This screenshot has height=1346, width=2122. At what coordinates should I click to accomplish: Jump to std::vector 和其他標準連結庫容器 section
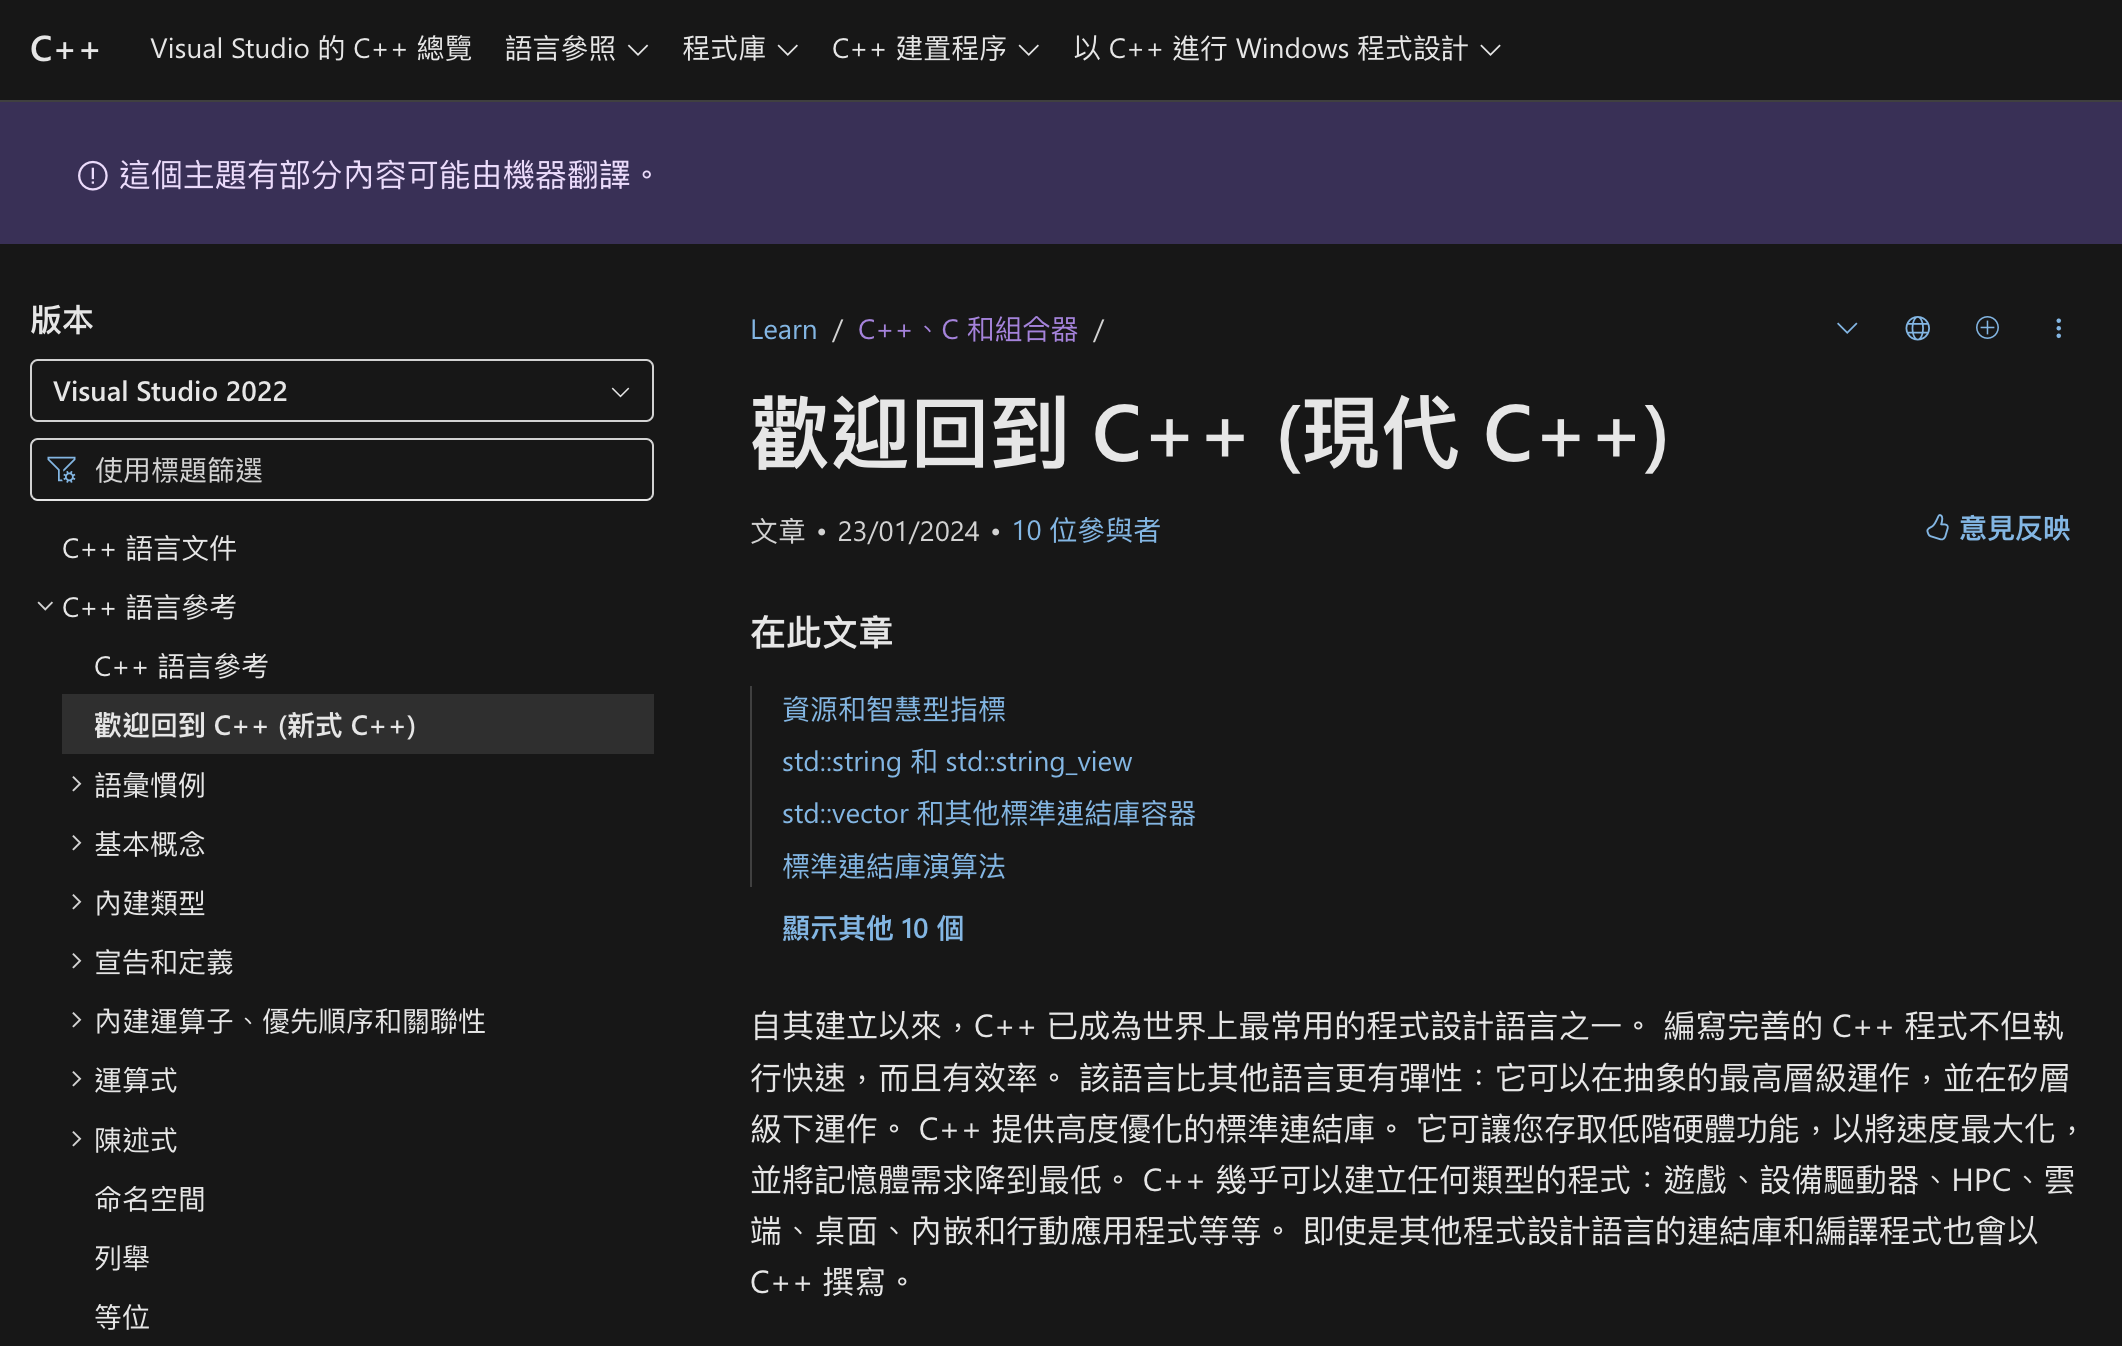tap(989, 813)
